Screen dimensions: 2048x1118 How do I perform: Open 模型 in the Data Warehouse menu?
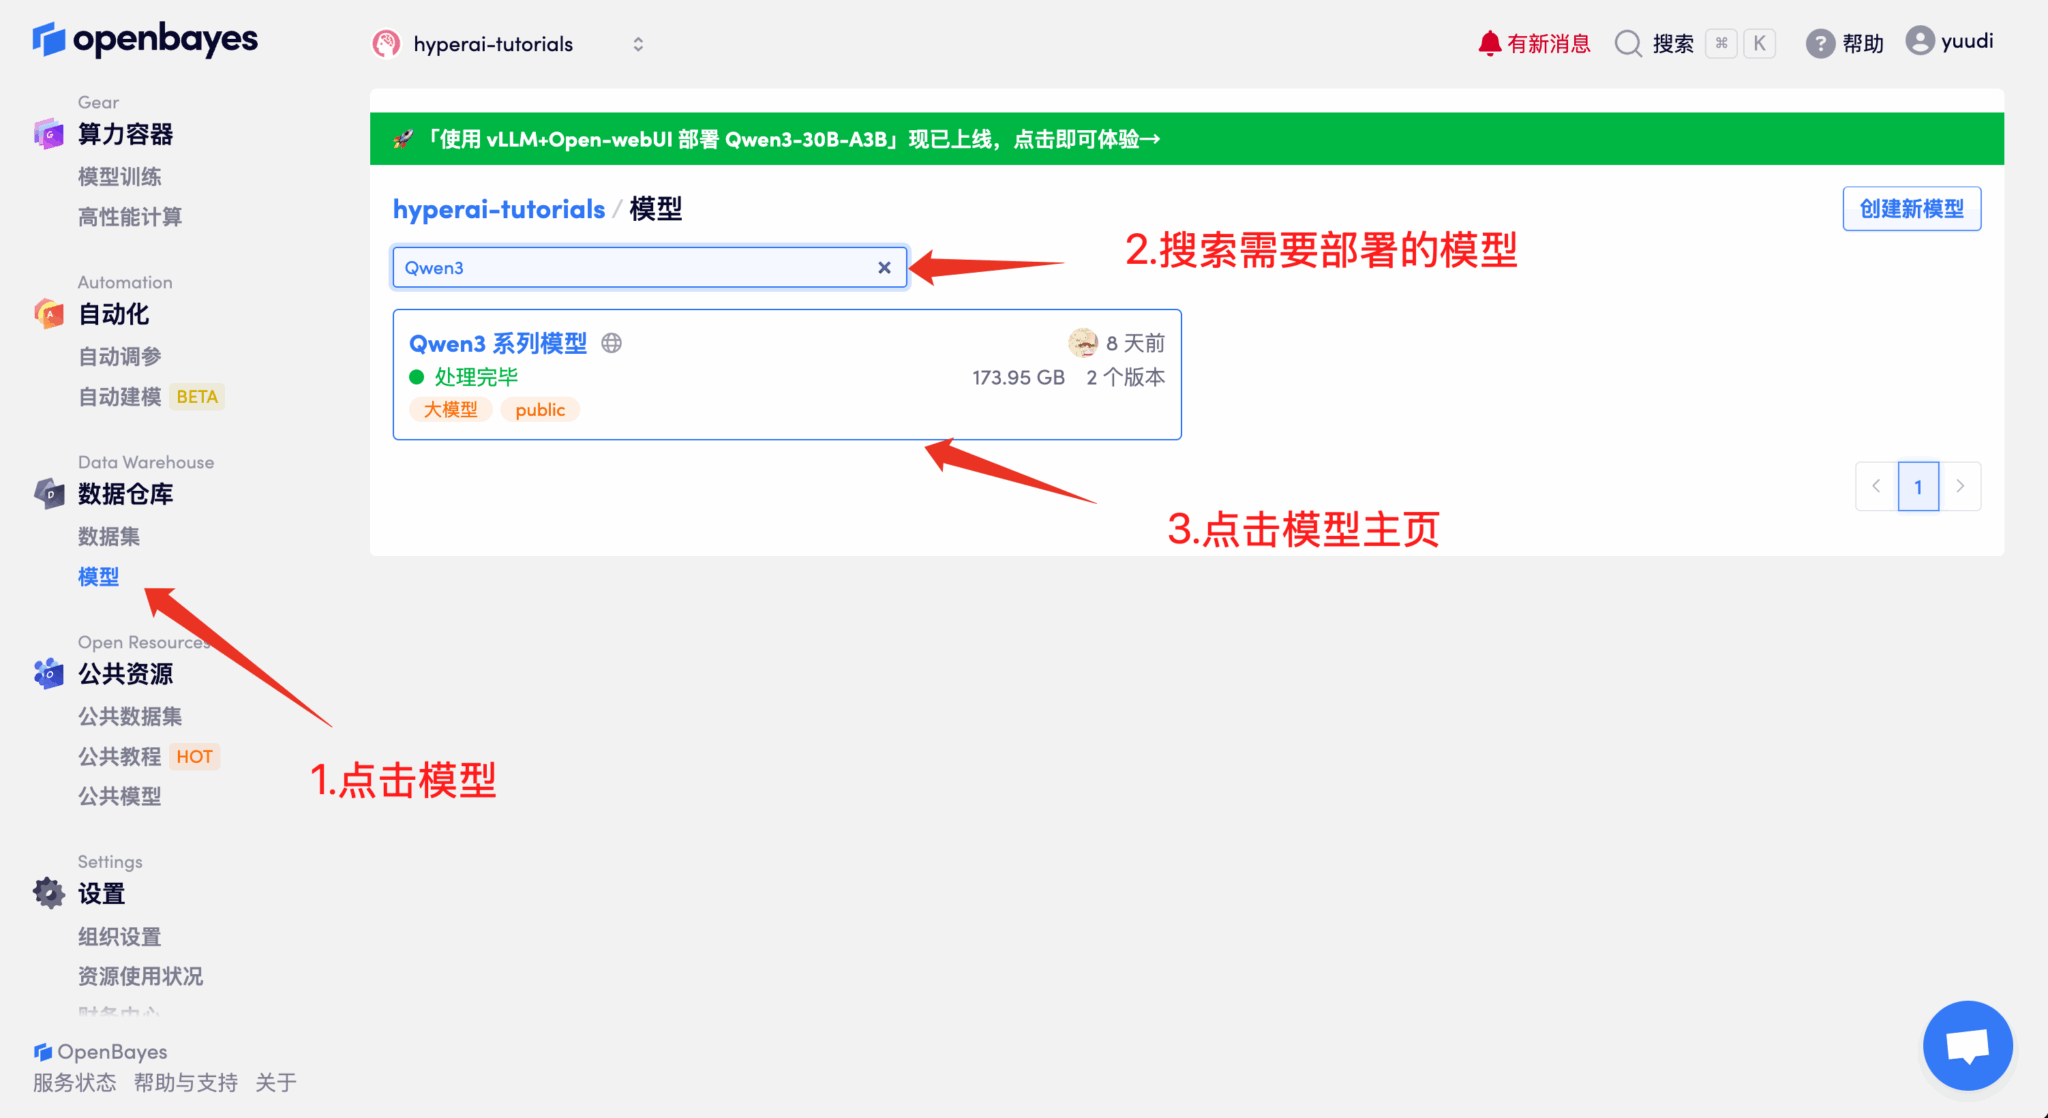[x=98, y=576]
